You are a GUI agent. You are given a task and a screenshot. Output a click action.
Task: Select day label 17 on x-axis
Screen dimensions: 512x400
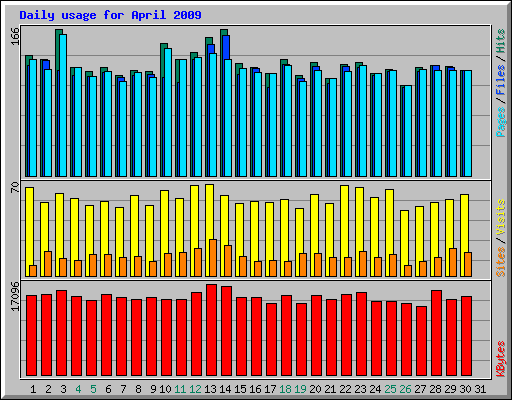(270, 389)
